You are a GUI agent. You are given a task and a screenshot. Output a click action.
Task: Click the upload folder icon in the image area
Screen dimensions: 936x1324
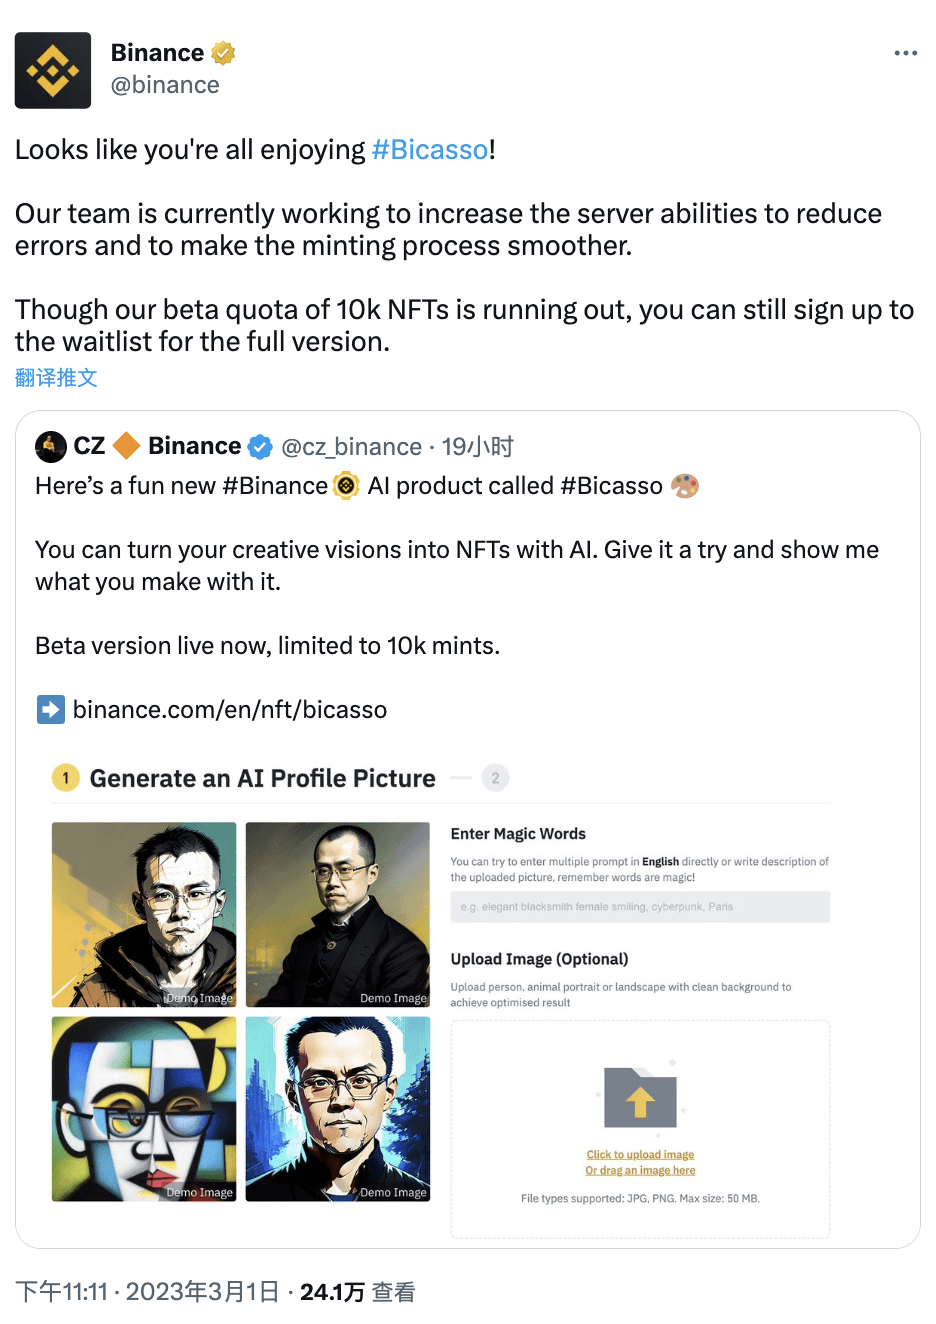click(640, 1099)
